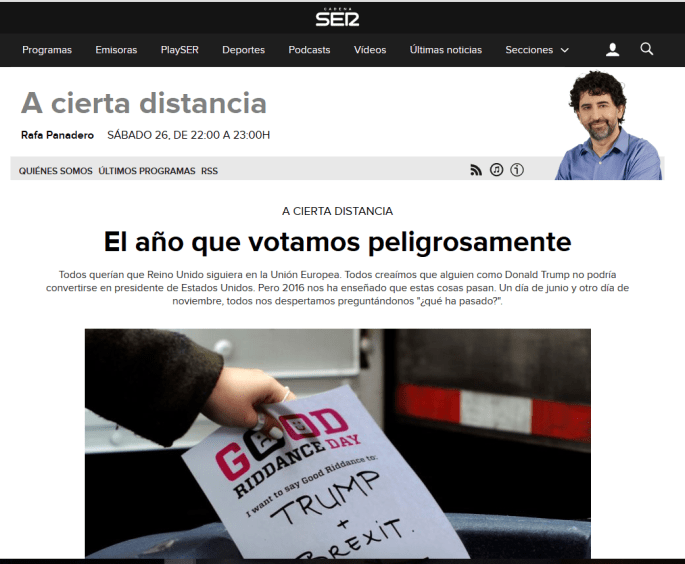Expand the Secciones dropdown menu

[537, 50]
